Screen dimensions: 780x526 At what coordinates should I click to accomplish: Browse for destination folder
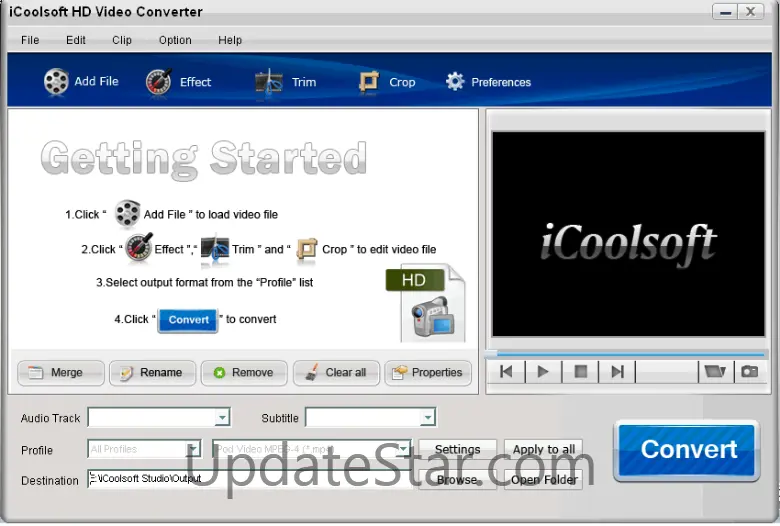point(458,480)
